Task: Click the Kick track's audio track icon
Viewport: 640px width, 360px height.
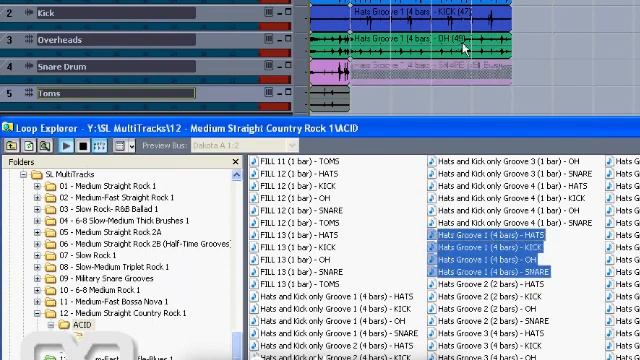Action: (x=29, y=13)
